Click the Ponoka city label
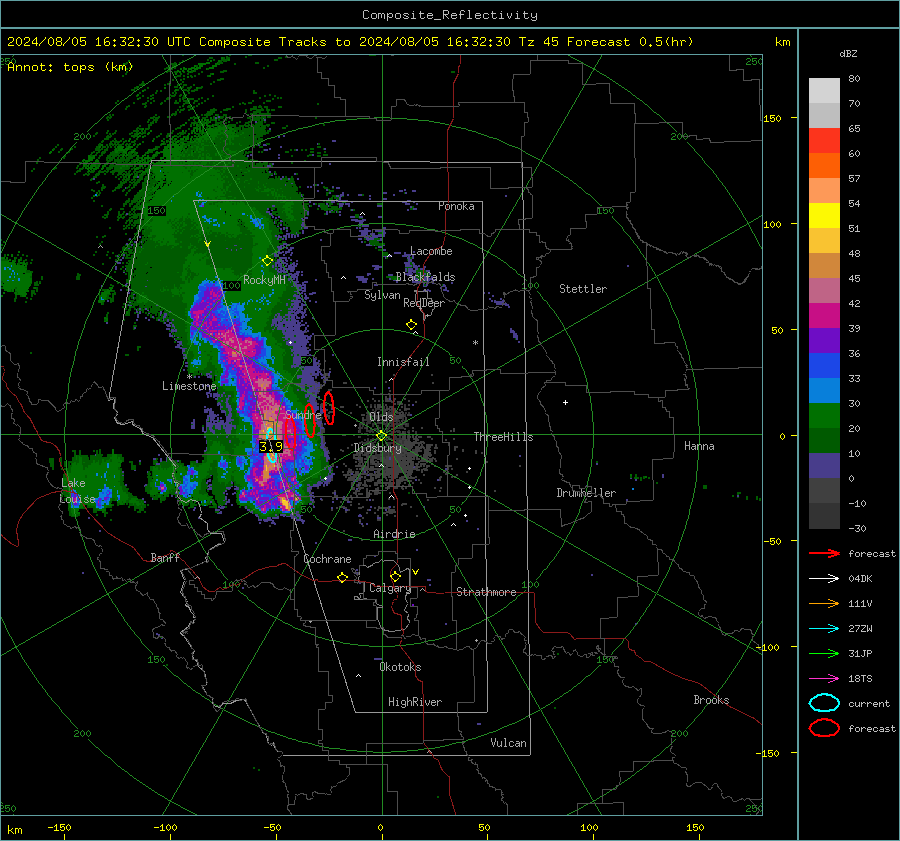This screenshot has height=841, width=900. click(x=456, y=206)
